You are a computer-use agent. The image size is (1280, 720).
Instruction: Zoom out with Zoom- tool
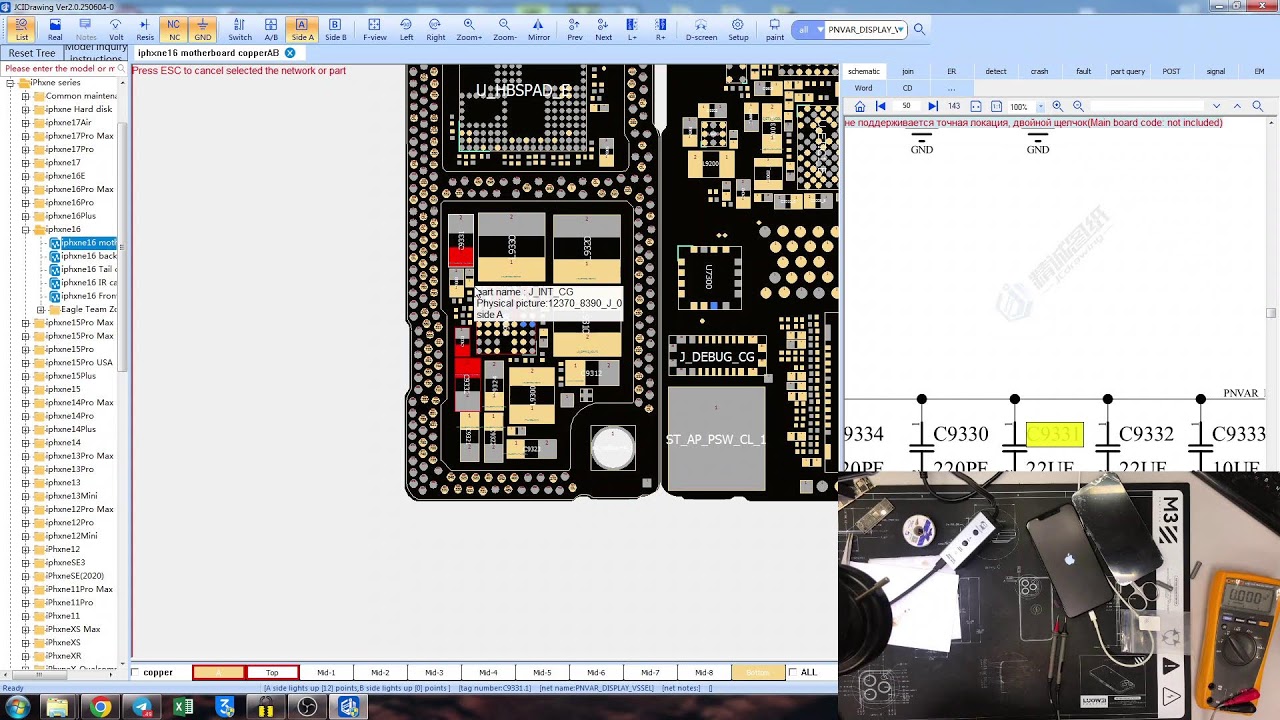click(x=504, y=29)
